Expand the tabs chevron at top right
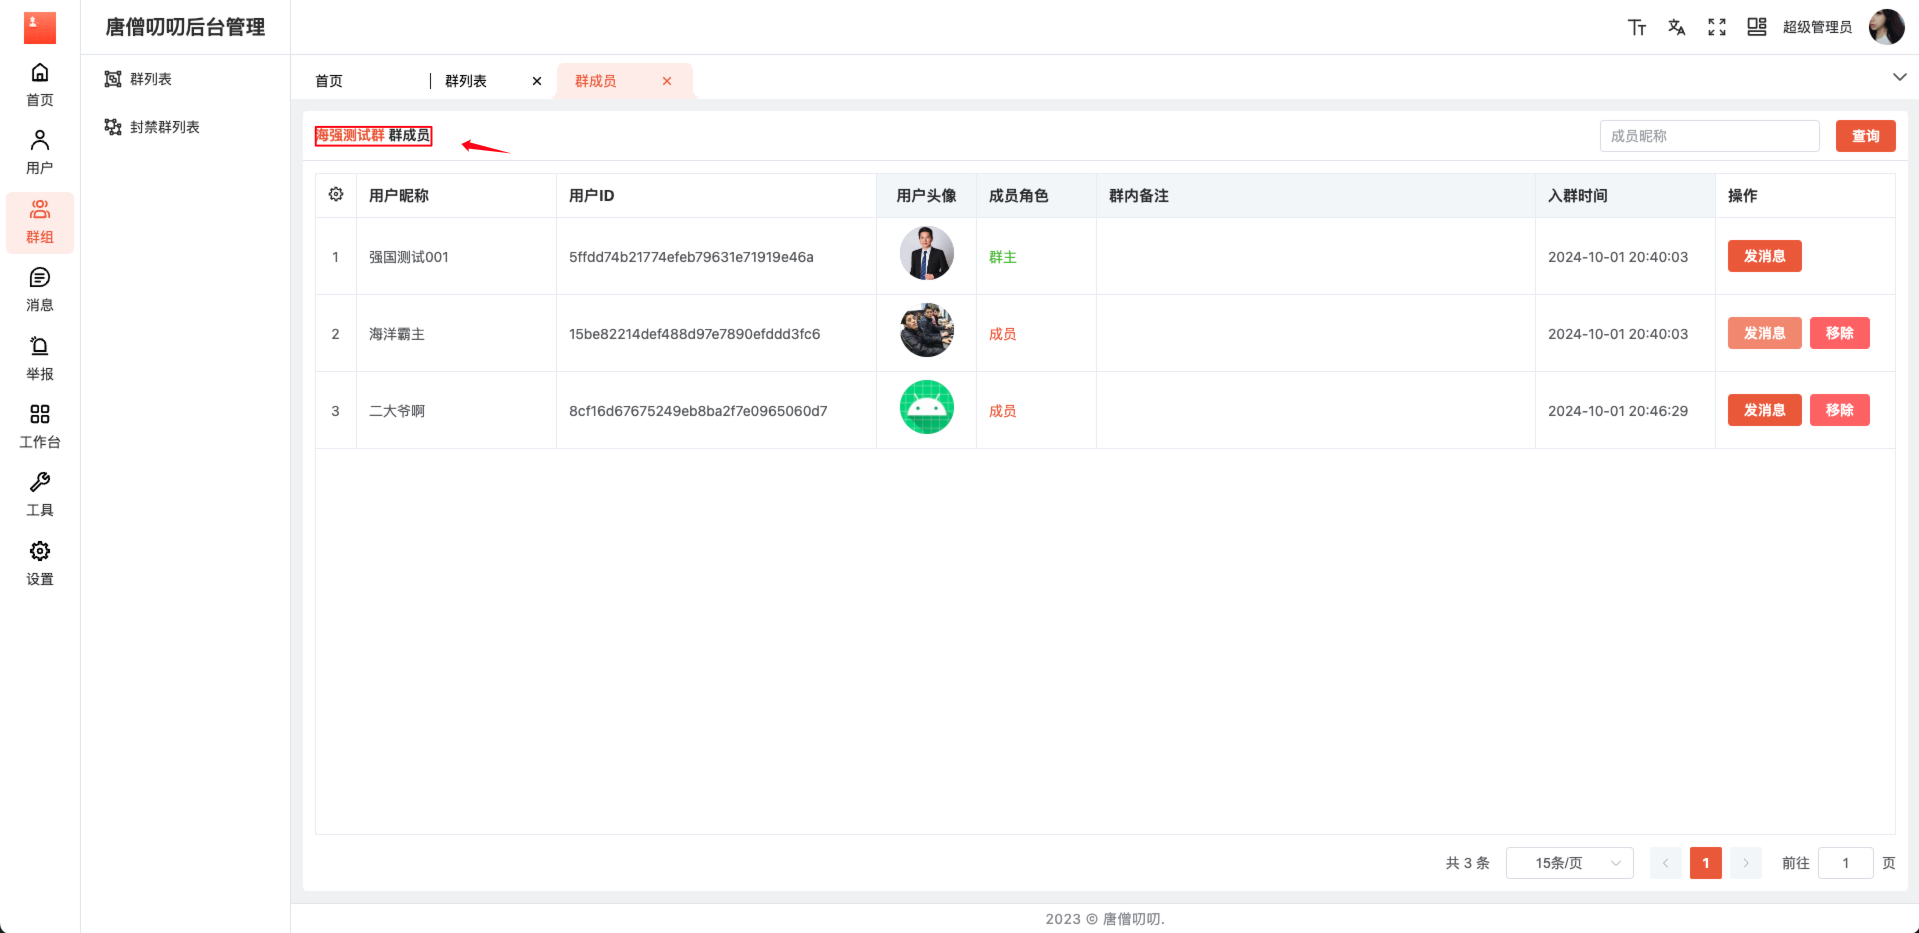Image resolution: width=1919 pixels, height=933 pixels. pyautogui.click(x=1899, y=77)
